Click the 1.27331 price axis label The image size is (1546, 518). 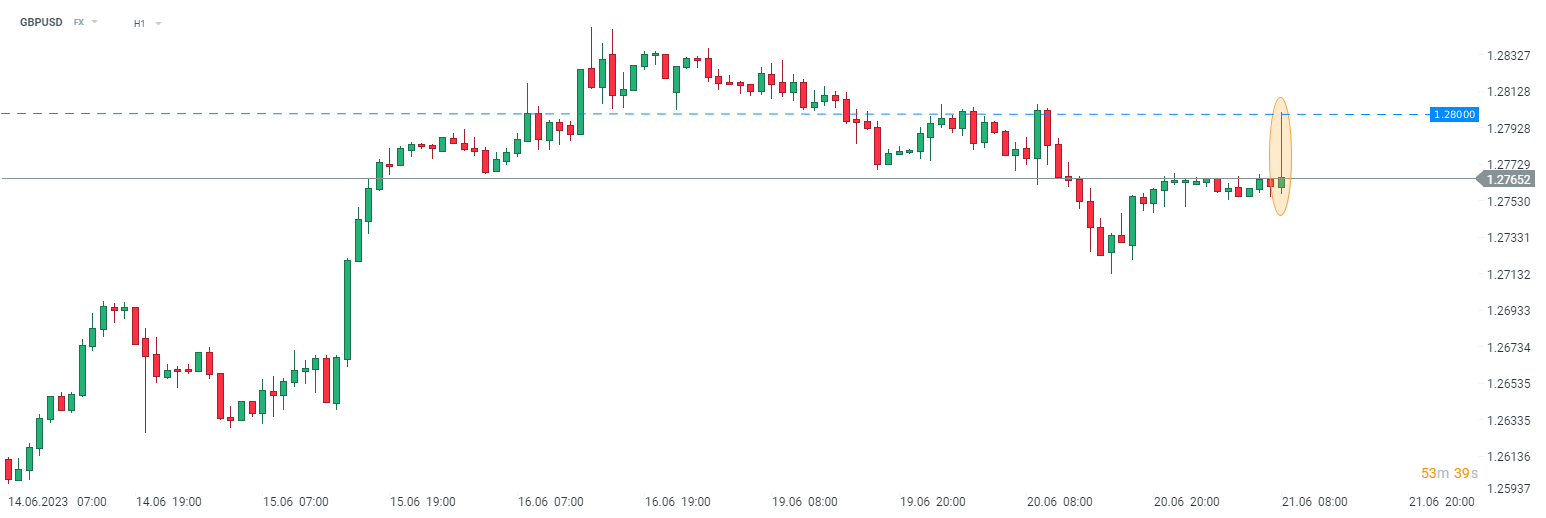(1508, 238)
